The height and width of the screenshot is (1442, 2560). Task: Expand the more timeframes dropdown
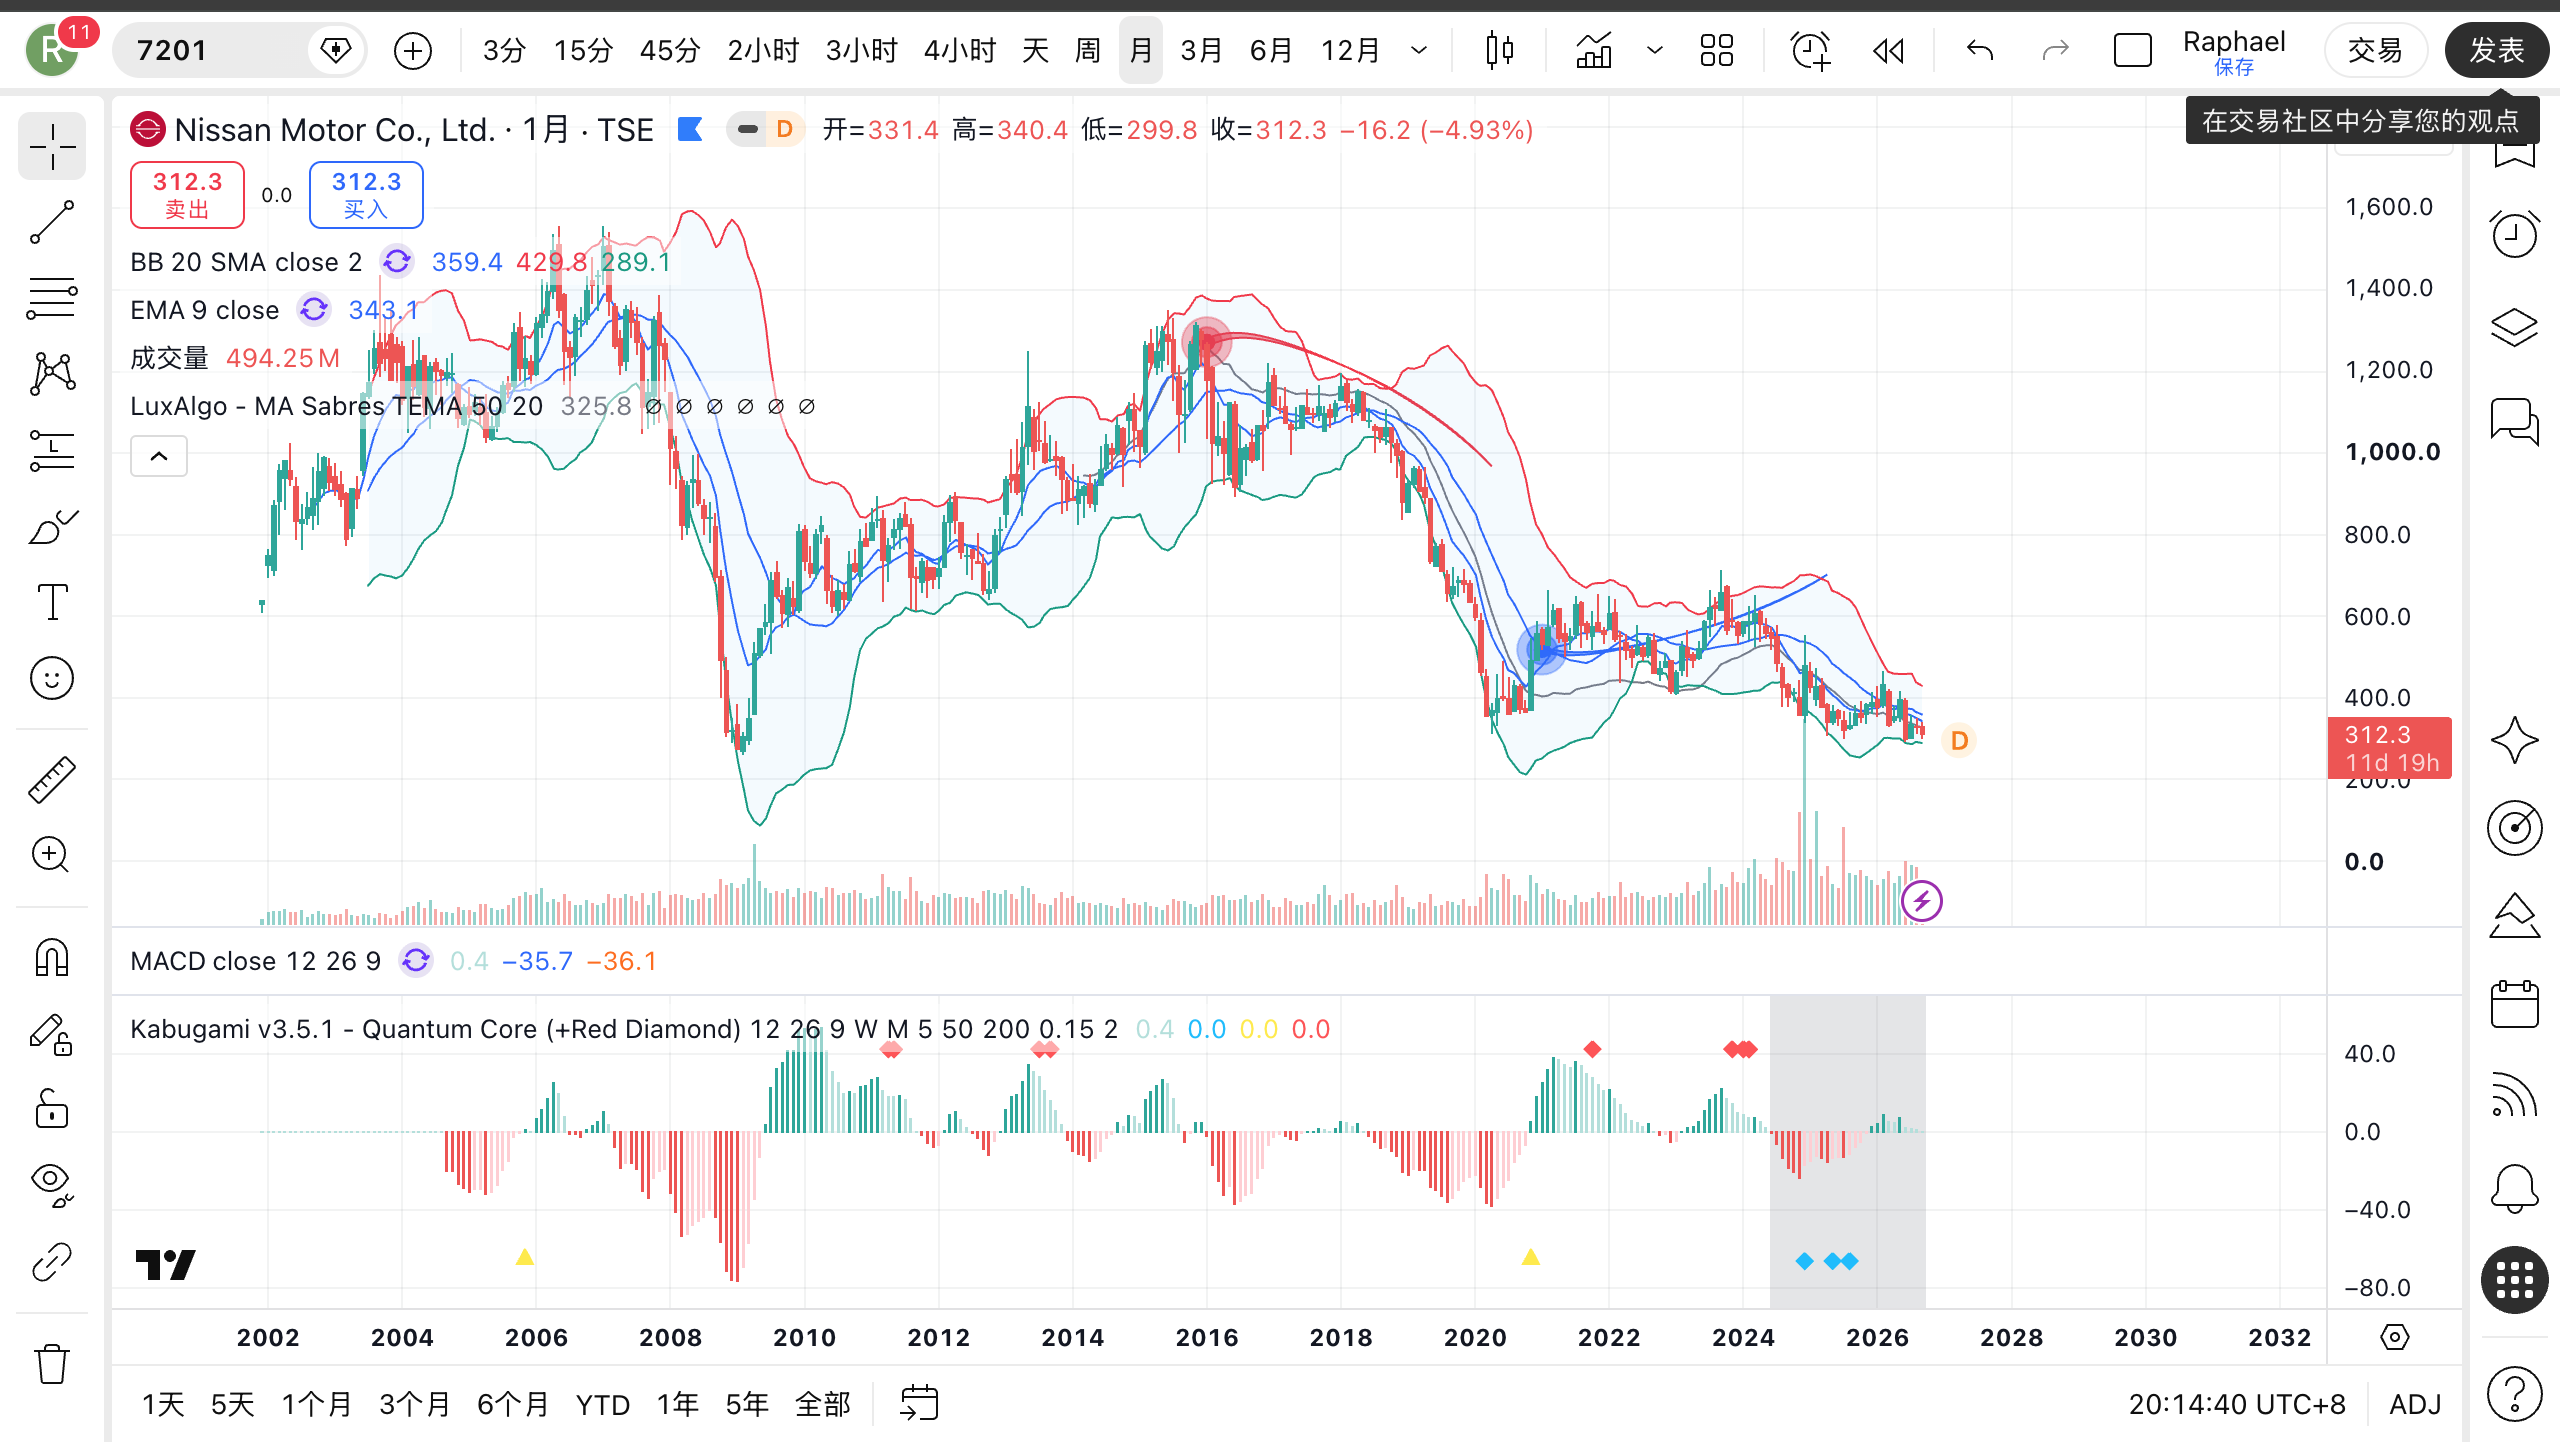1419,50
